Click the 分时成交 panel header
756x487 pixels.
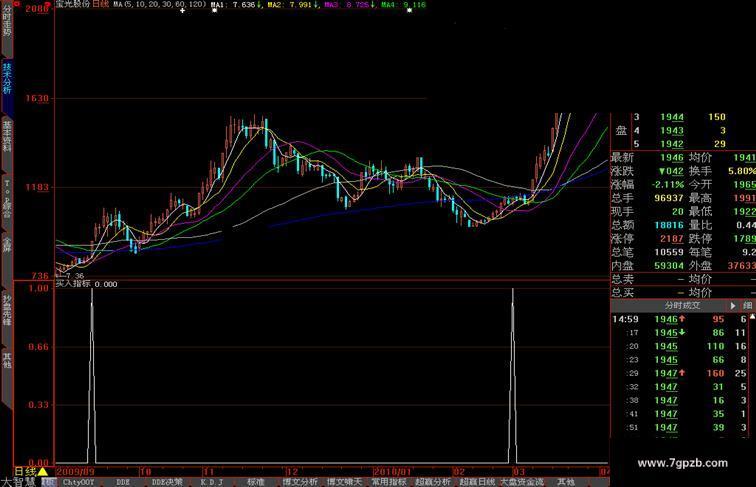[x=682, y=306]
